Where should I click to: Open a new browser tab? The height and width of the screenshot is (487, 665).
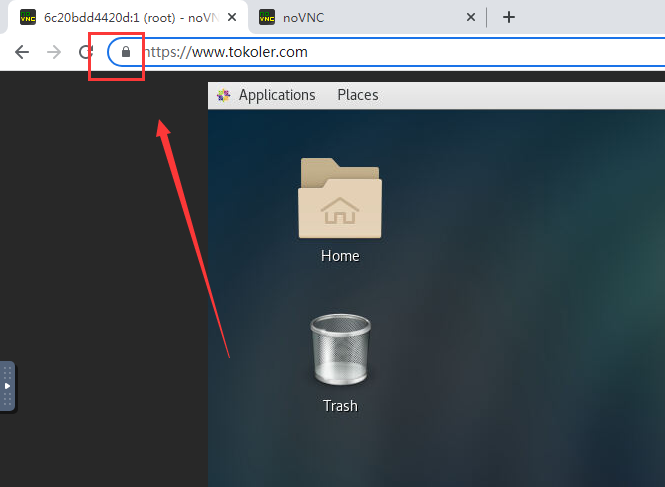pyautogui.click(x=509, y=17)
